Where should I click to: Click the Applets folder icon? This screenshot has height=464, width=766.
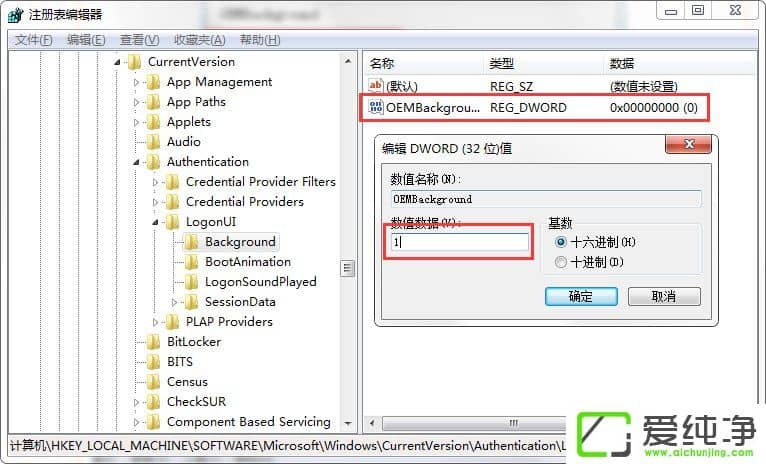[x=153, y=122]
